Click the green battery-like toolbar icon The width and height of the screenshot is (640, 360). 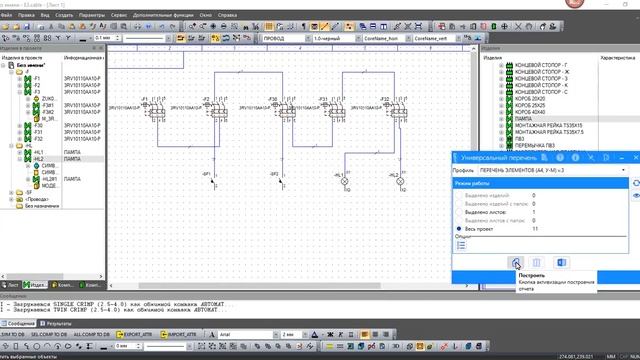(x=494, y=27)
